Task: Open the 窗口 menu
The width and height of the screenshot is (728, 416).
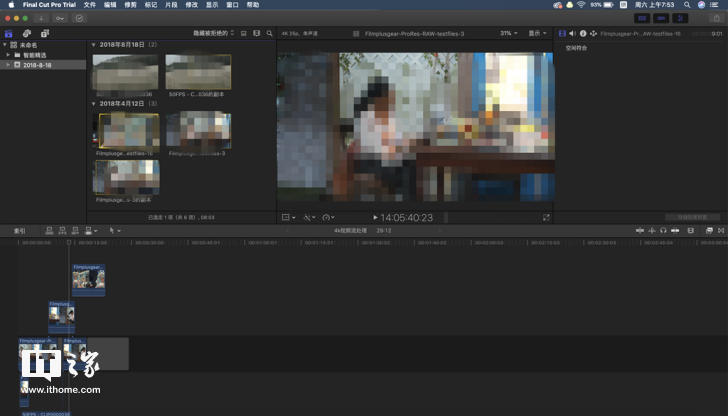Action: [232, 5]
